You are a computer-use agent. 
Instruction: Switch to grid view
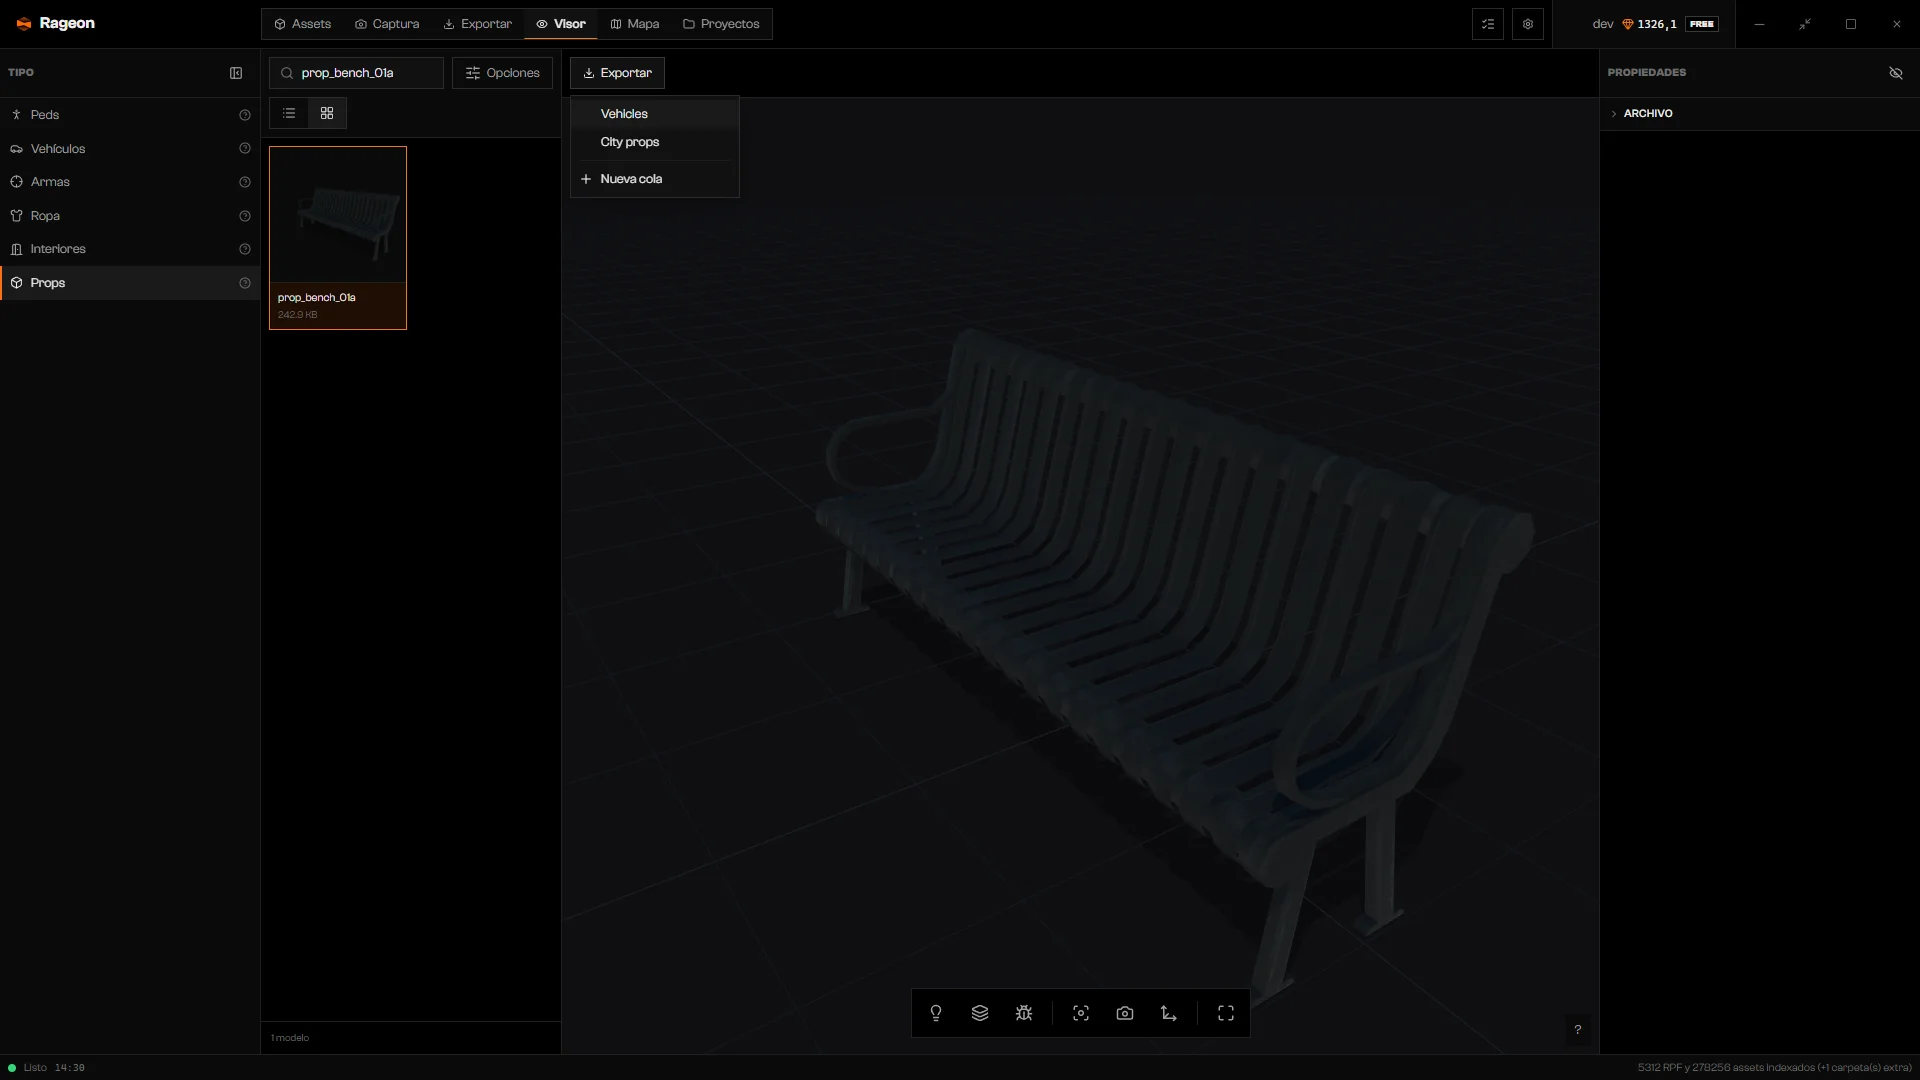point(327,113)
